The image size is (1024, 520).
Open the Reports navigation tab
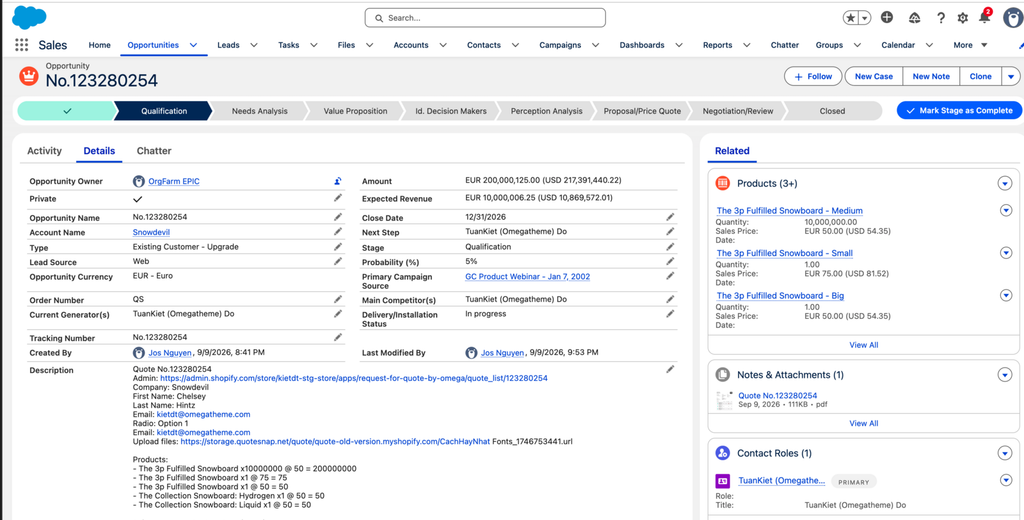point(717,45)
